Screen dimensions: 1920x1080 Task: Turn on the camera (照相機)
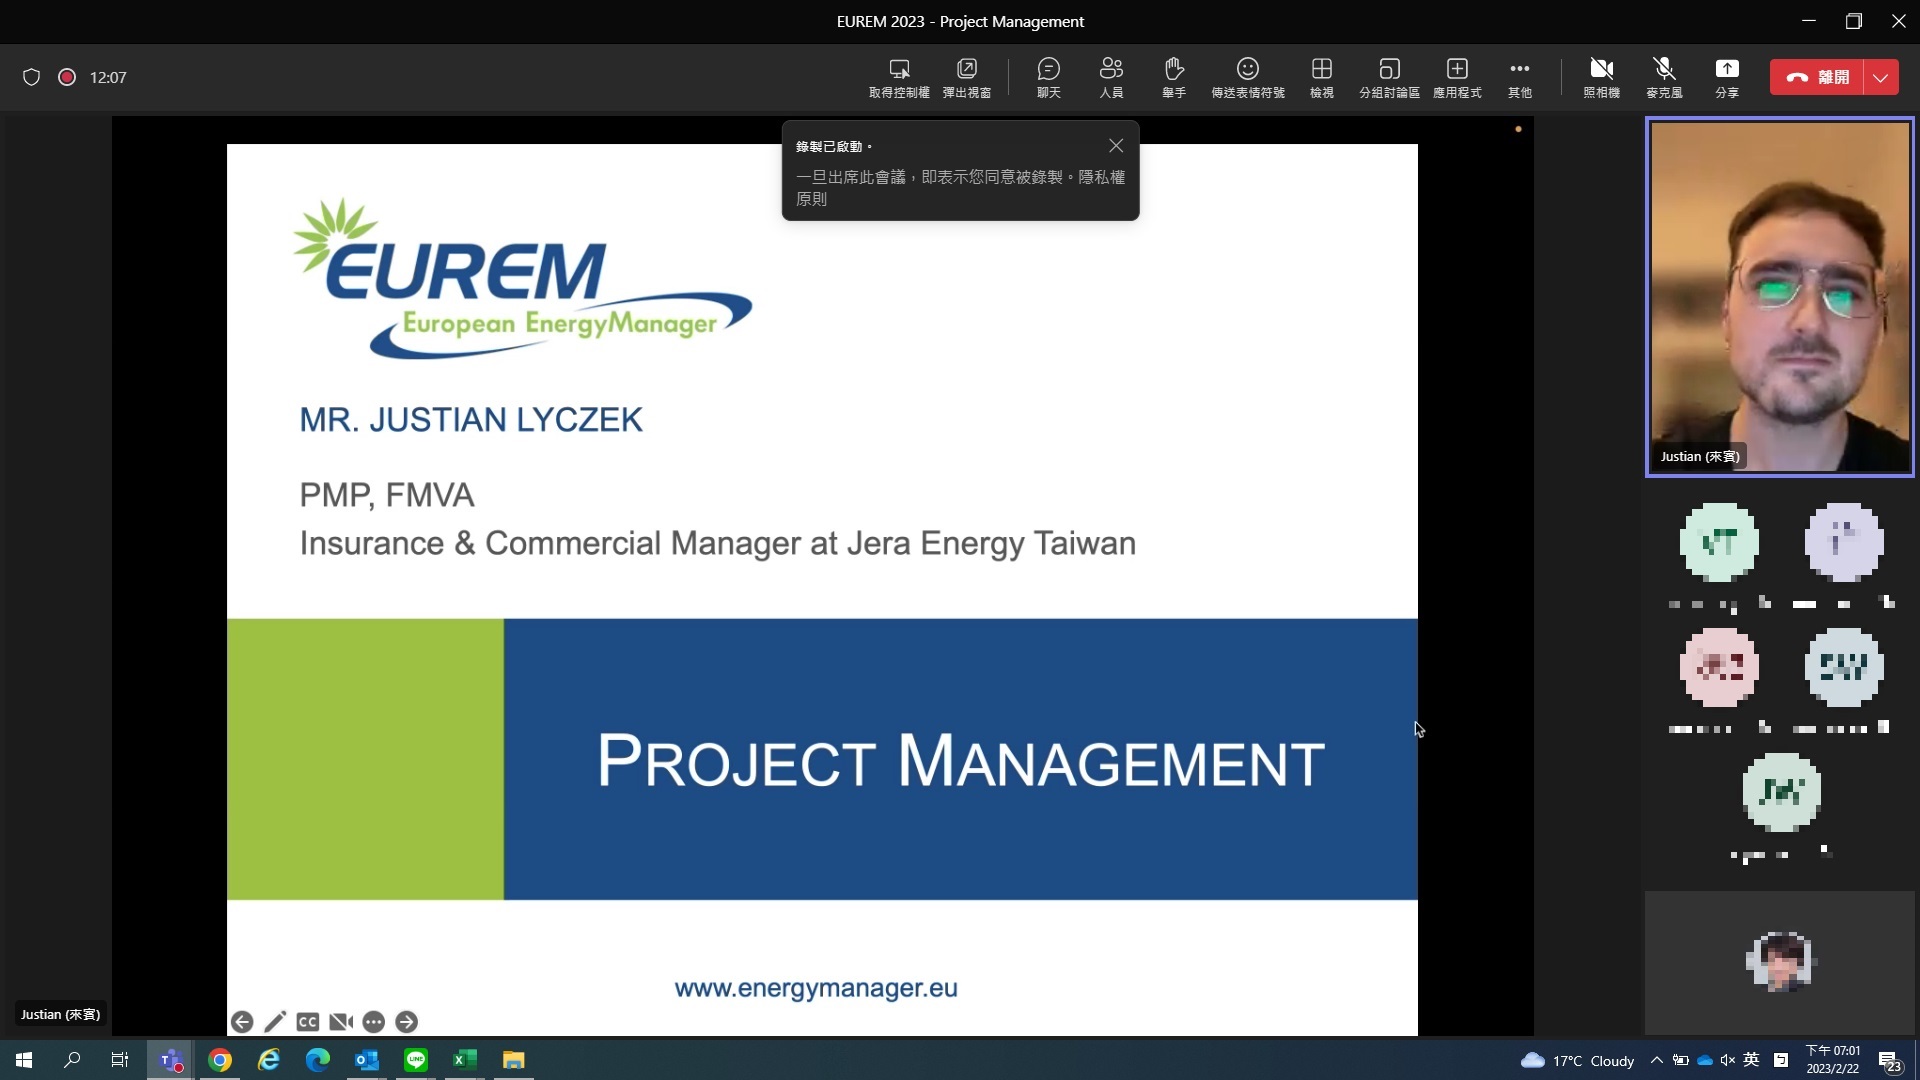tap(1601, 77)
